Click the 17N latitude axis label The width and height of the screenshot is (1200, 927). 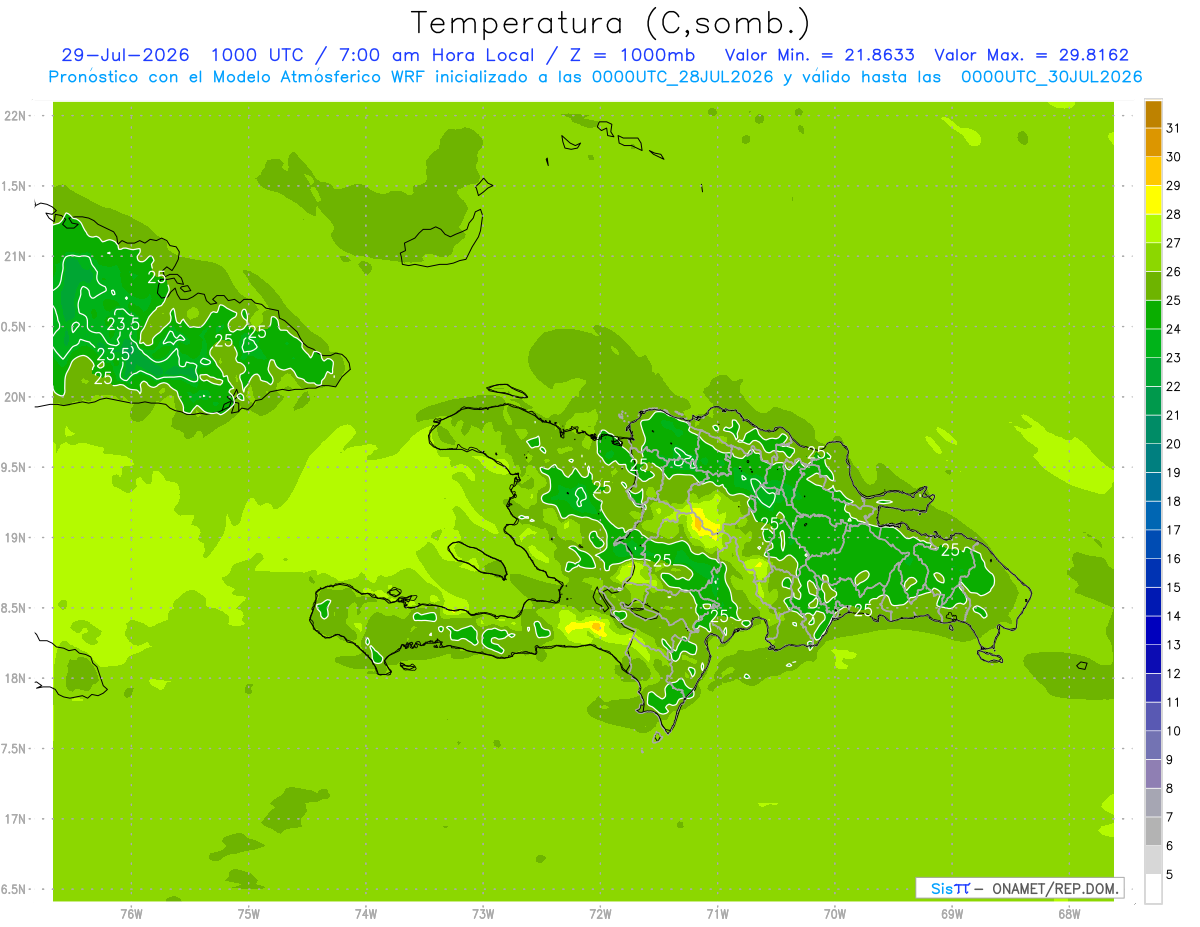16,819
